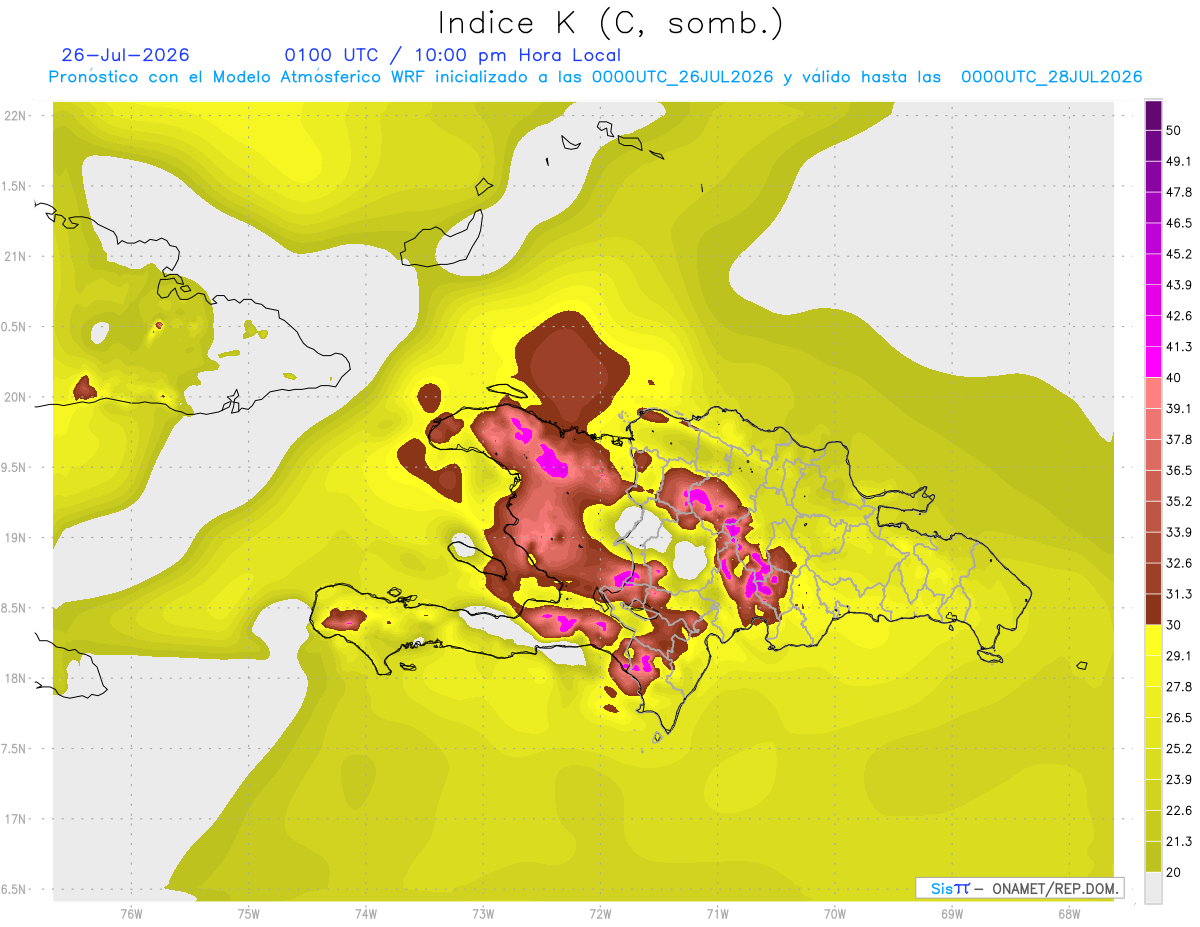Click the legend value "32.6"
This screenshot has height=927, width=1200.
(x=1179, y=563)
